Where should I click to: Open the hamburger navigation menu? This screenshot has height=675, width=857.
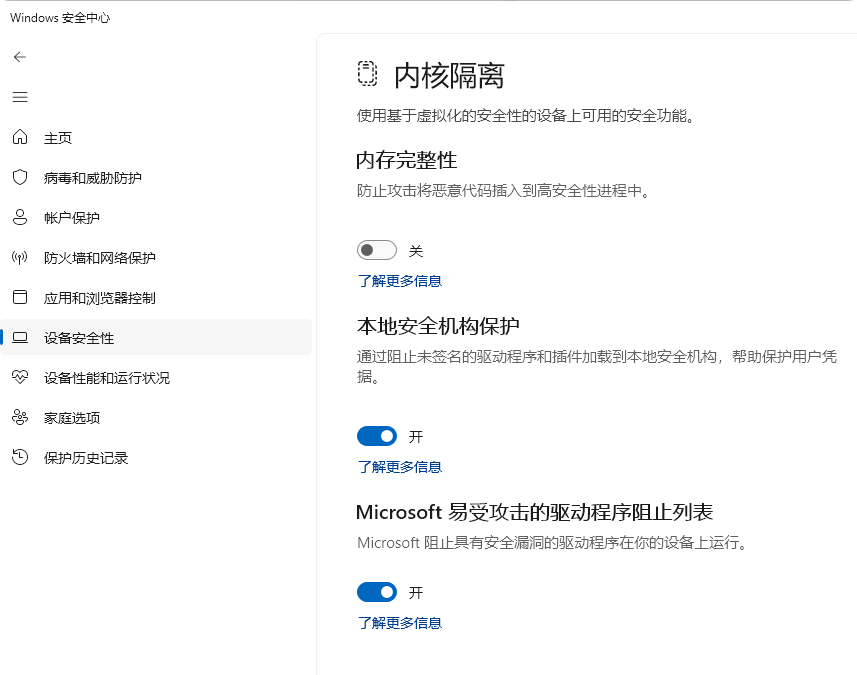coord(20,97)
